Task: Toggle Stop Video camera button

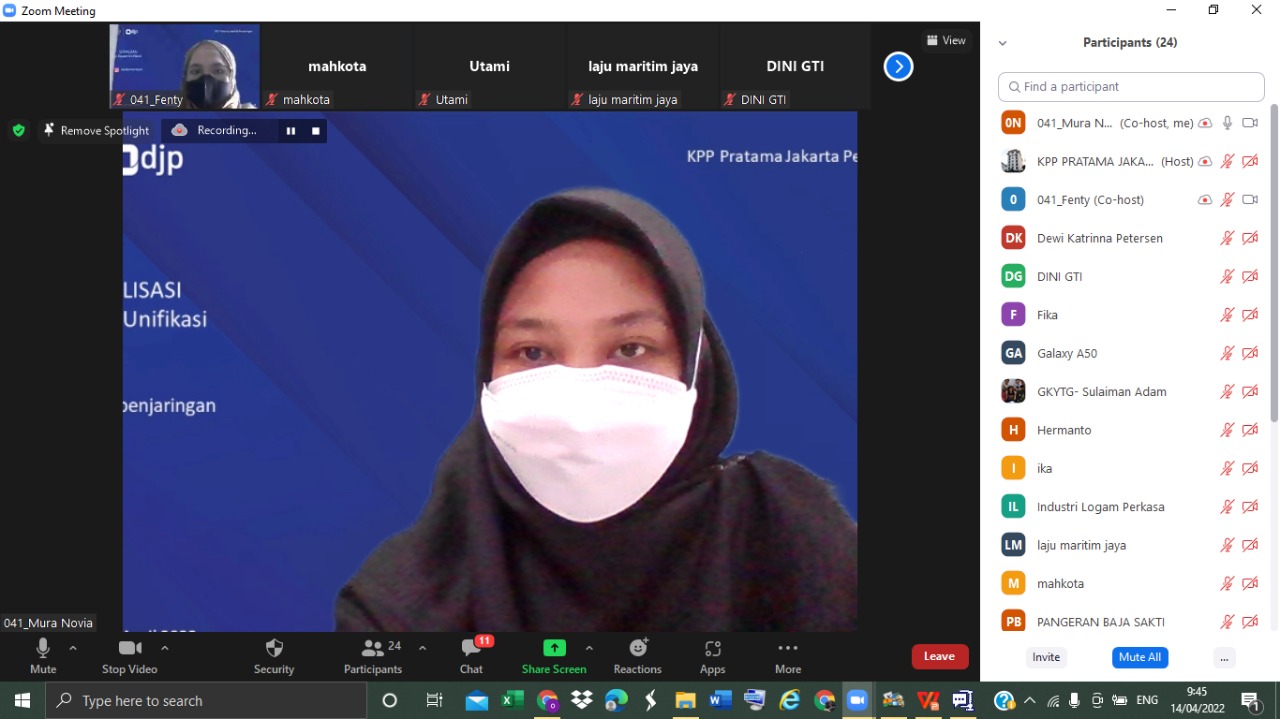Action: (129, 648)
